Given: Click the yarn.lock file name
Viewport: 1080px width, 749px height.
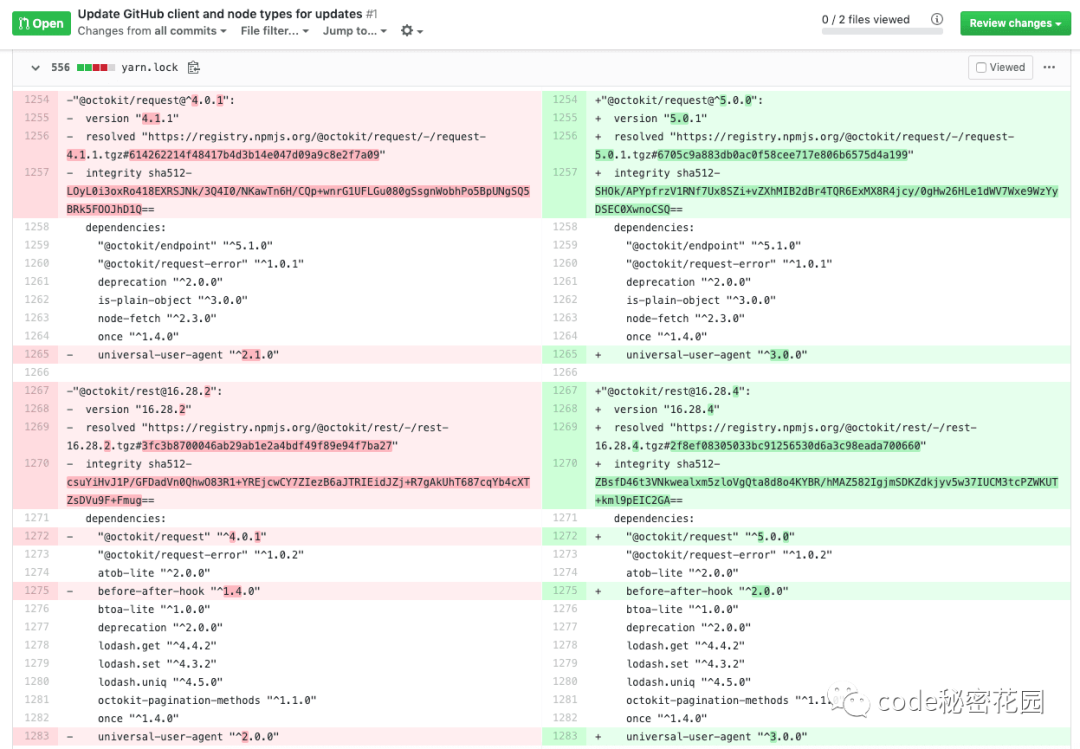Looking at the screenshot, I should (149, 68).
